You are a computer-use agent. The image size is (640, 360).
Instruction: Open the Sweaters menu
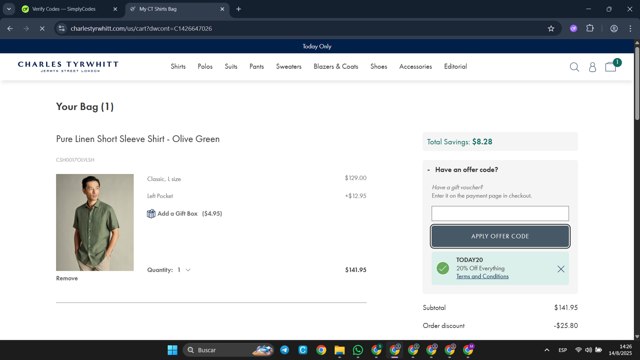click(x=289, y=67)
